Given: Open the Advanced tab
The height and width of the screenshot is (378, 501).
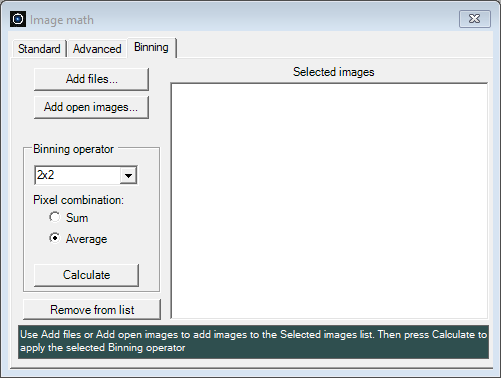Looking at the screenshot, I should pyautogui.click(x=97, y=49).
